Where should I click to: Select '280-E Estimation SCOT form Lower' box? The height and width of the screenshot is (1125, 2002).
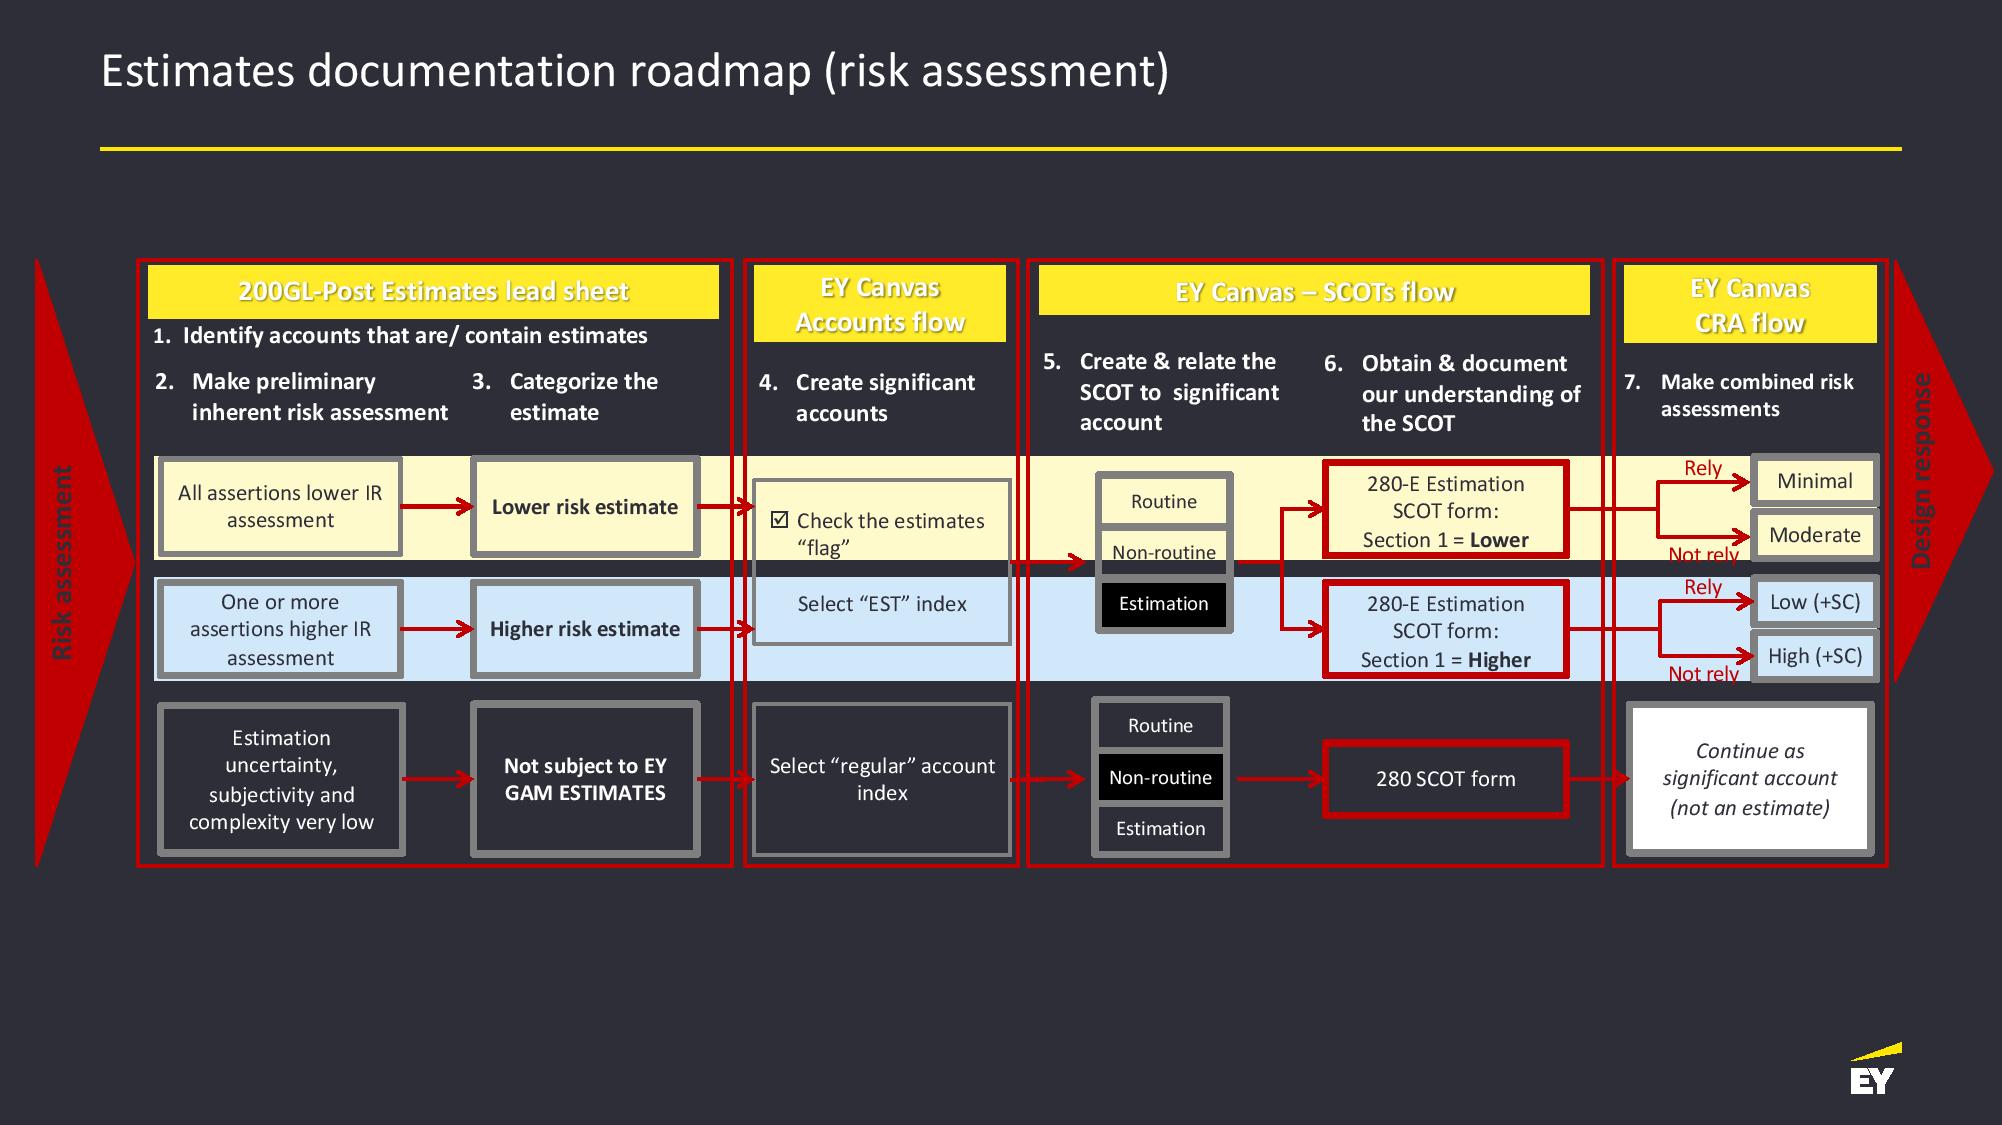click(x=1446, y=510)
